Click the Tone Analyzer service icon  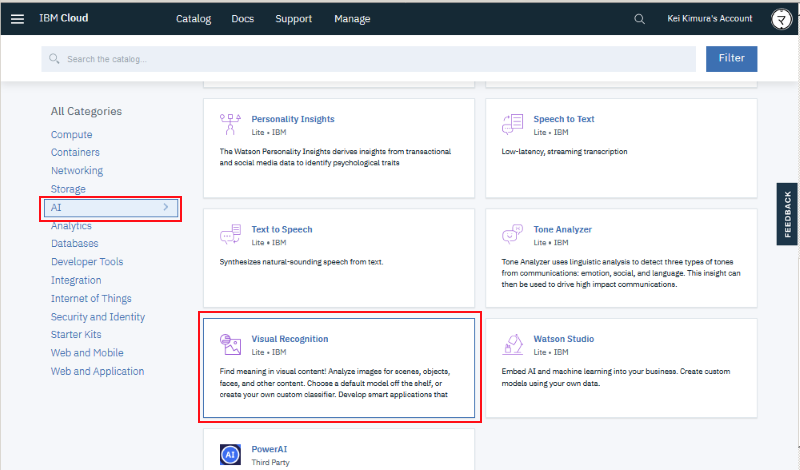coord(512,234)
